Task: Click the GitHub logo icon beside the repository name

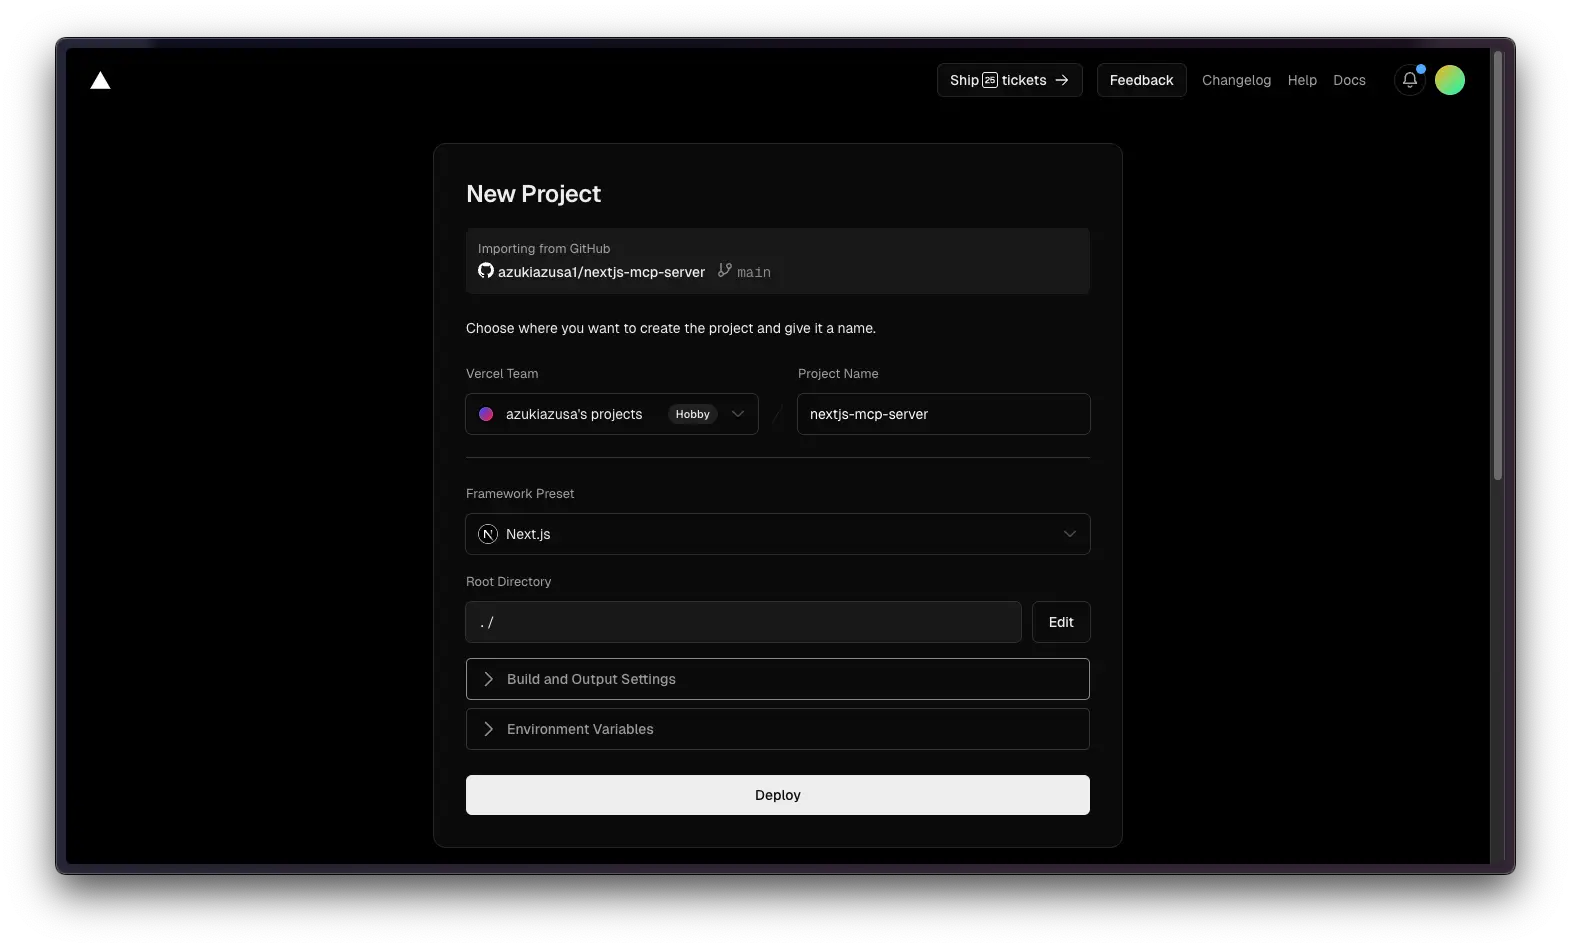Action: point(486,271)
